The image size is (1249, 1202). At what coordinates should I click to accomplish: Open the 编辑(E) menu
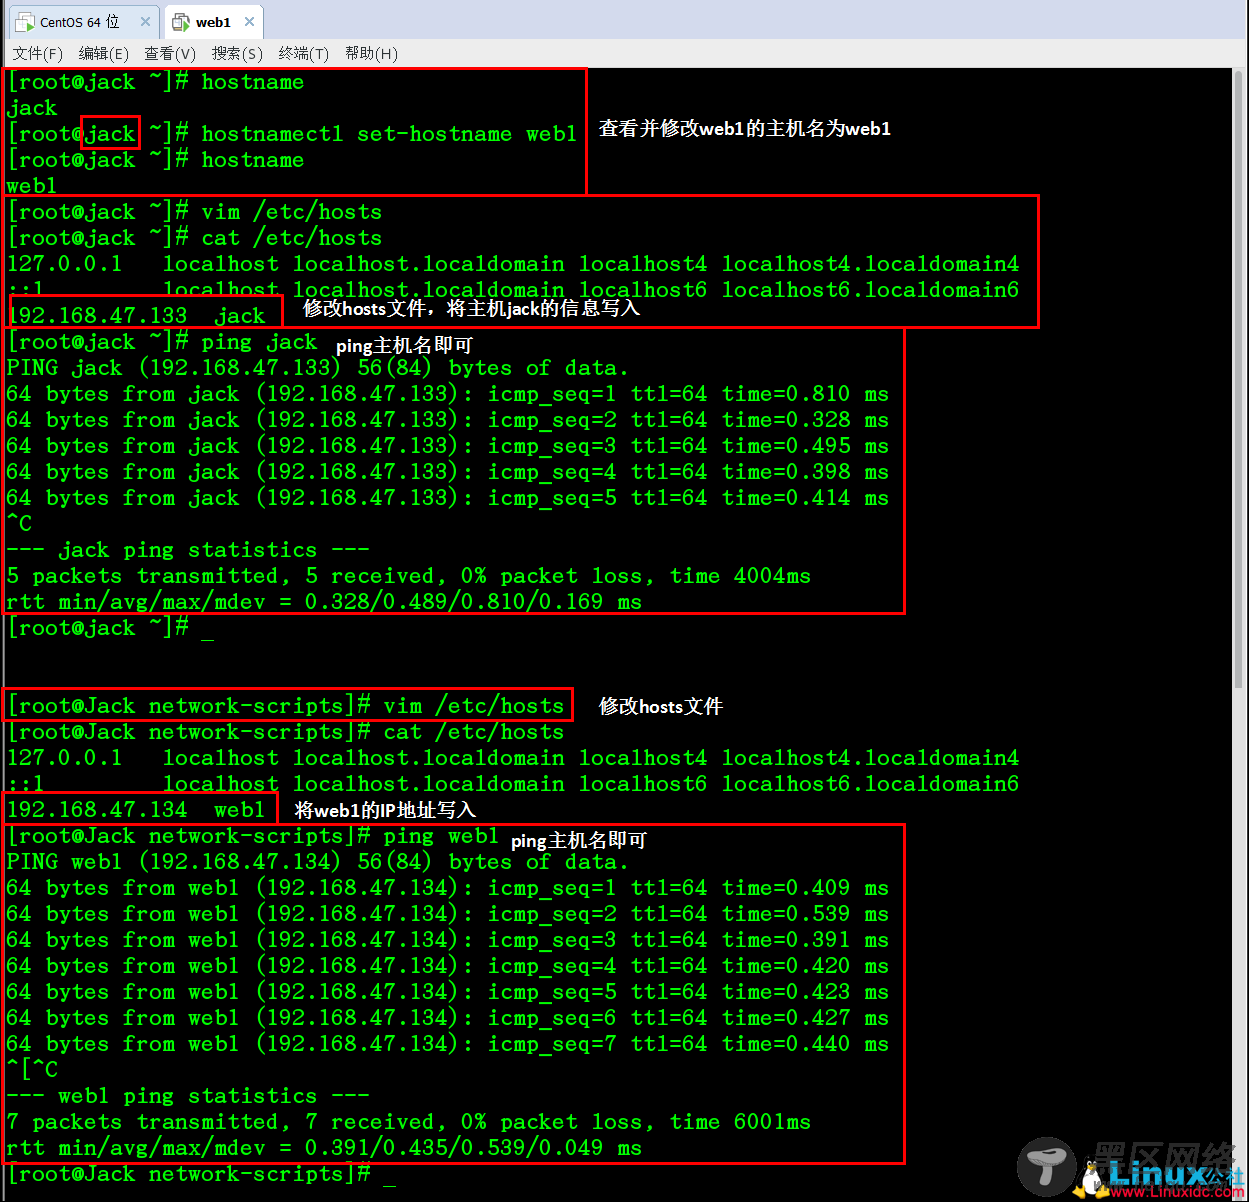click(104, 53)
